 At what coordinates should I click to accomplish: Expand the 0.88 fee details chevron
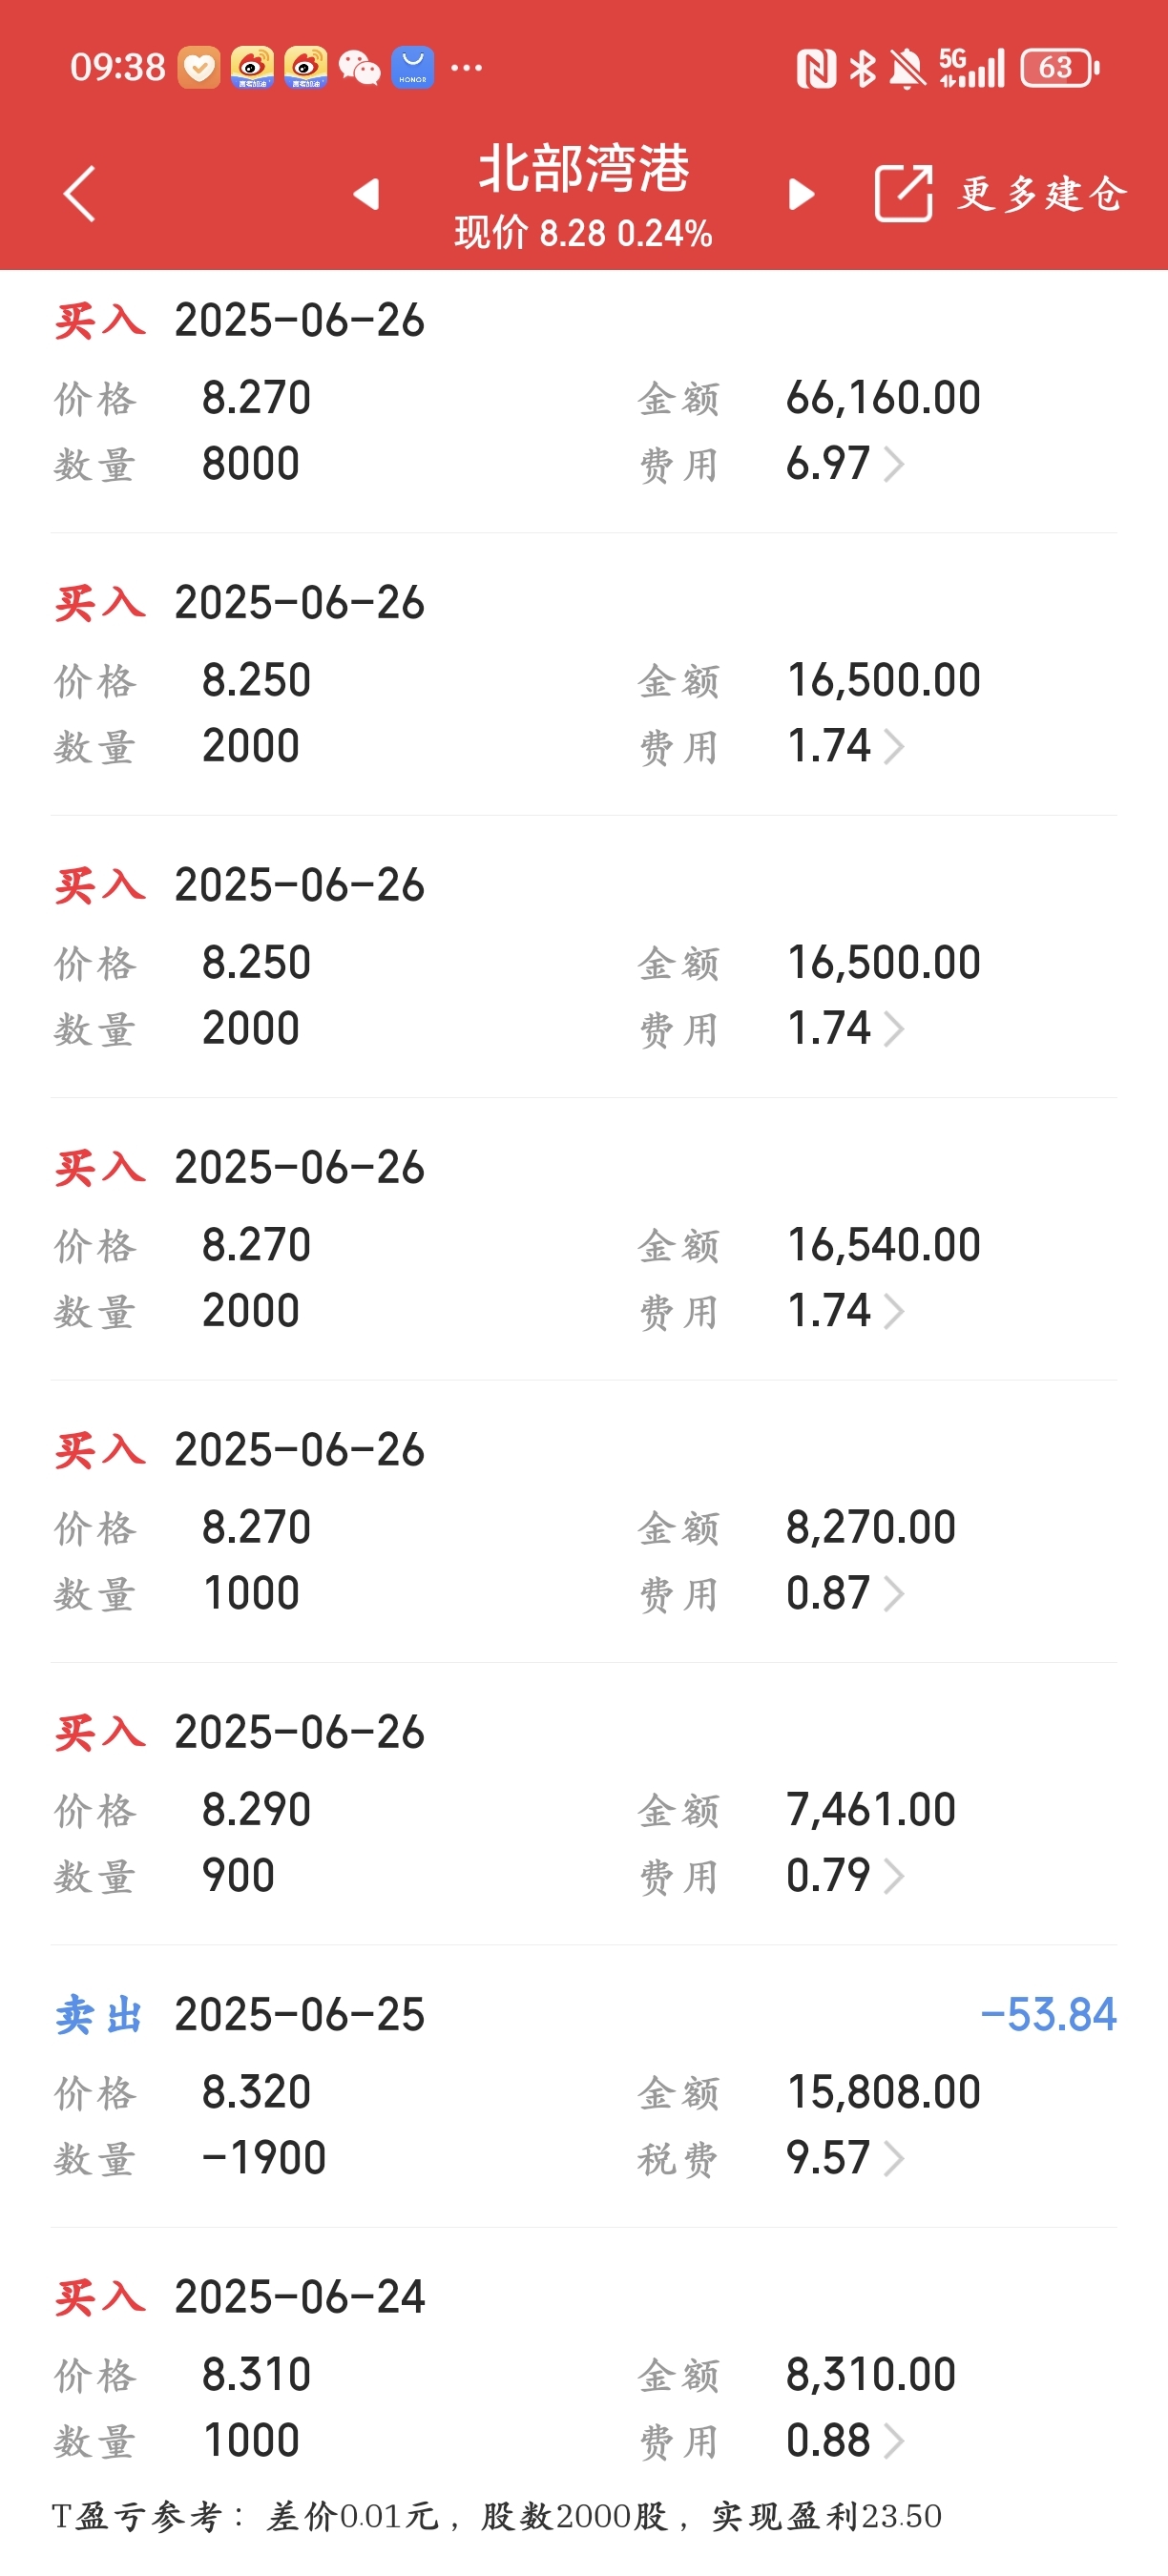pos(894,2441)
